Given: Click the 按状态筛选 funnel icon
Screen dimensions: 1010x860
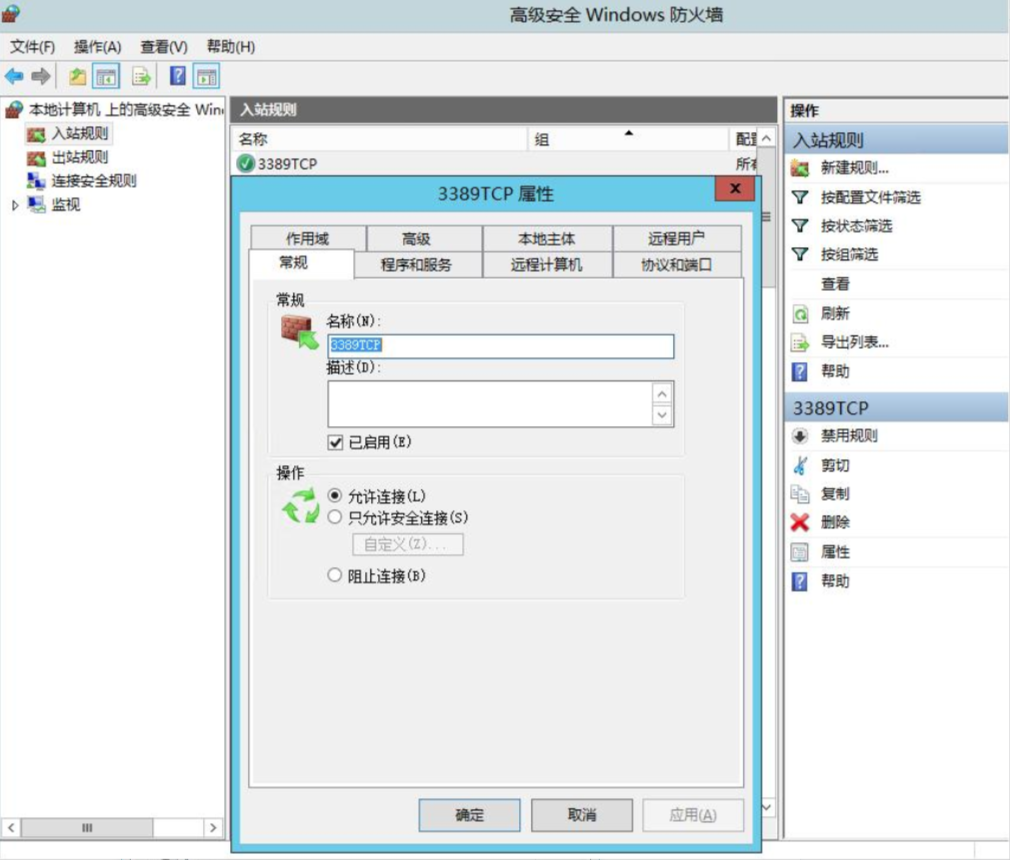Looking at the screenshot, I should [800, 225].
